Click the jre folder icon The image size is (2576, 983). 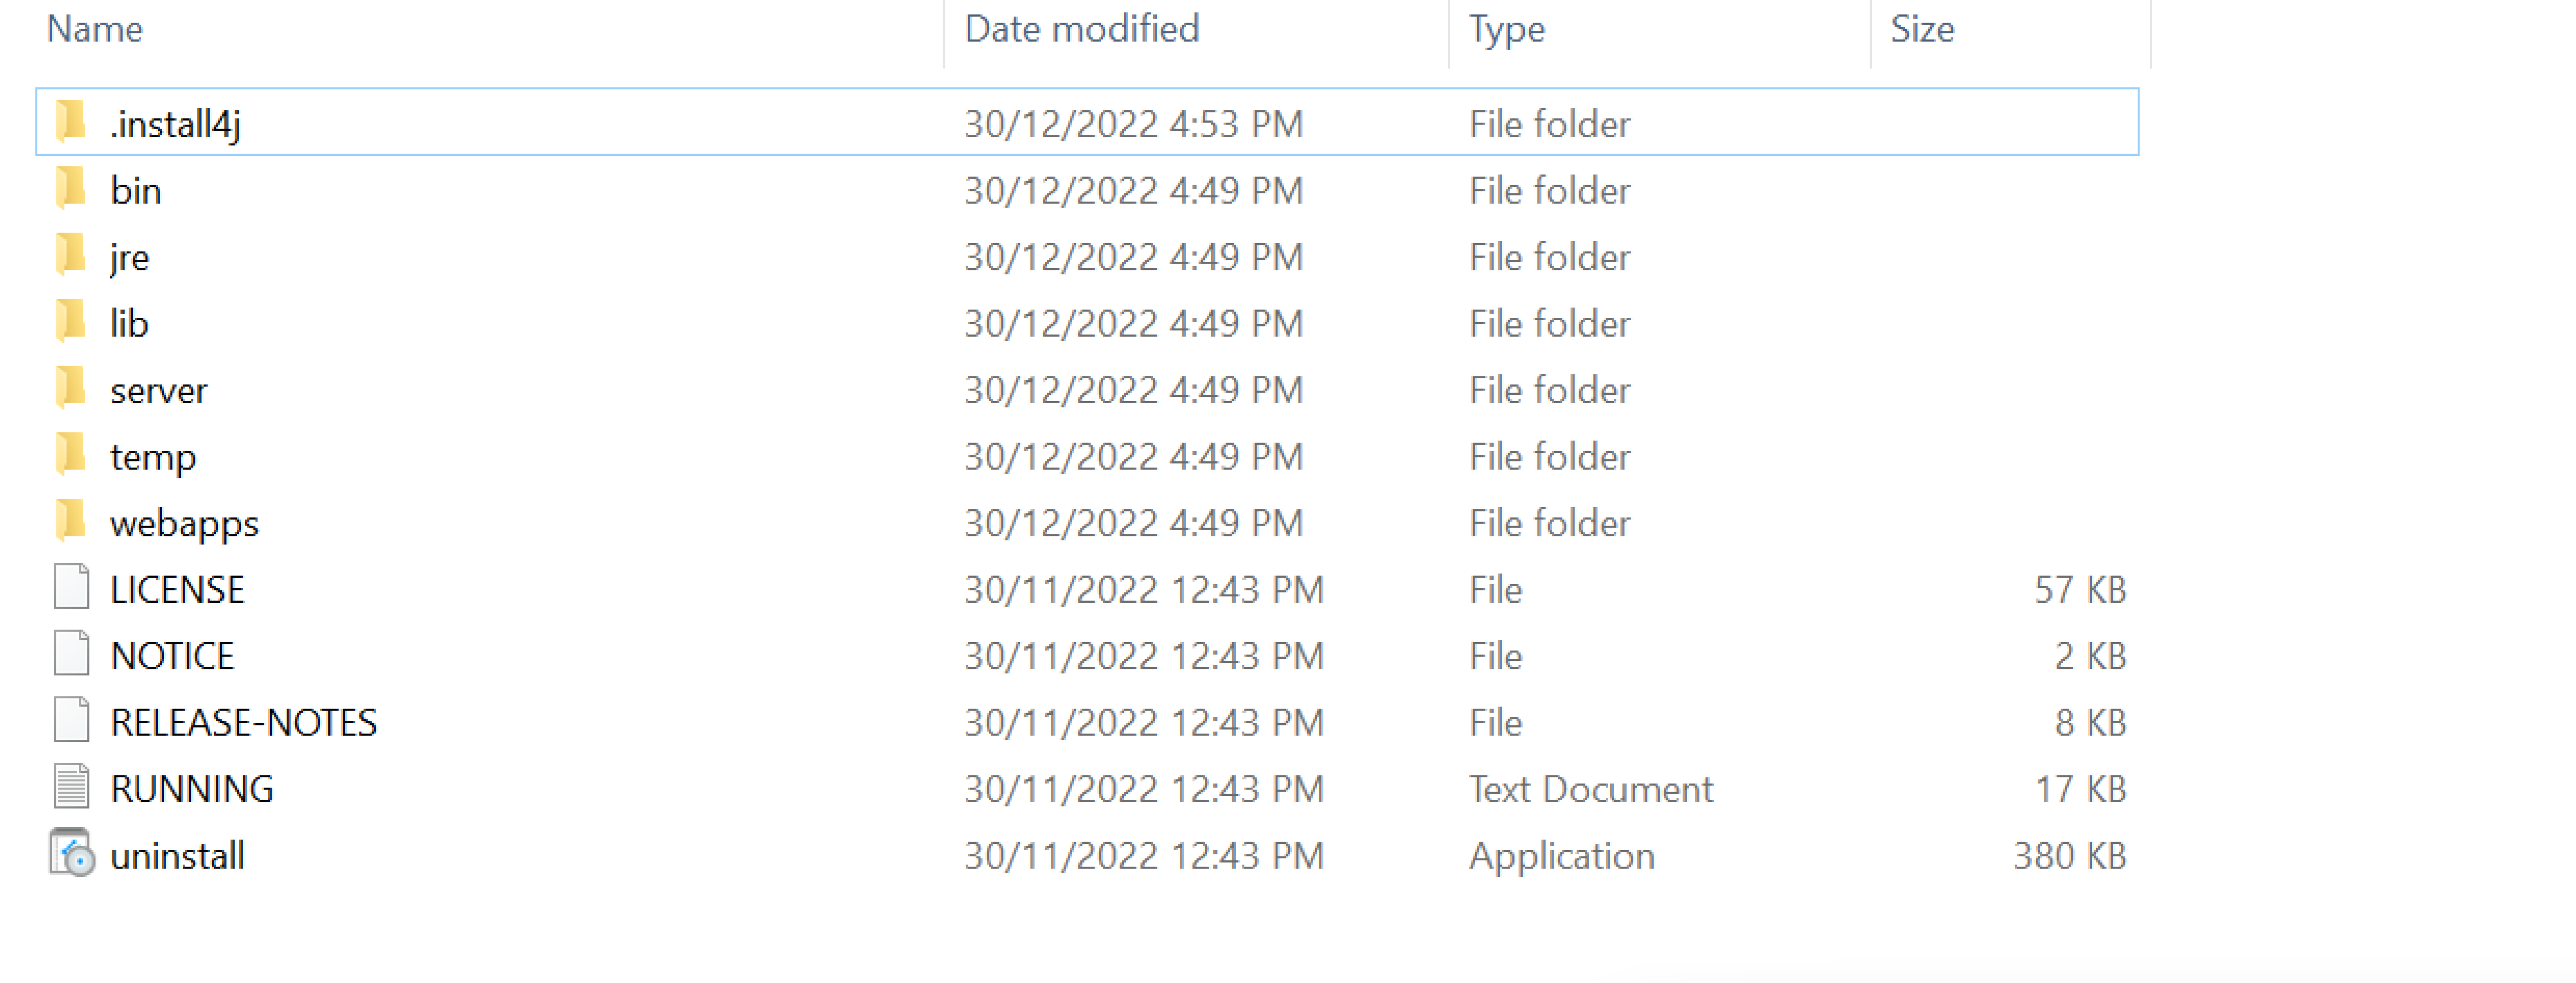point(71,256)
